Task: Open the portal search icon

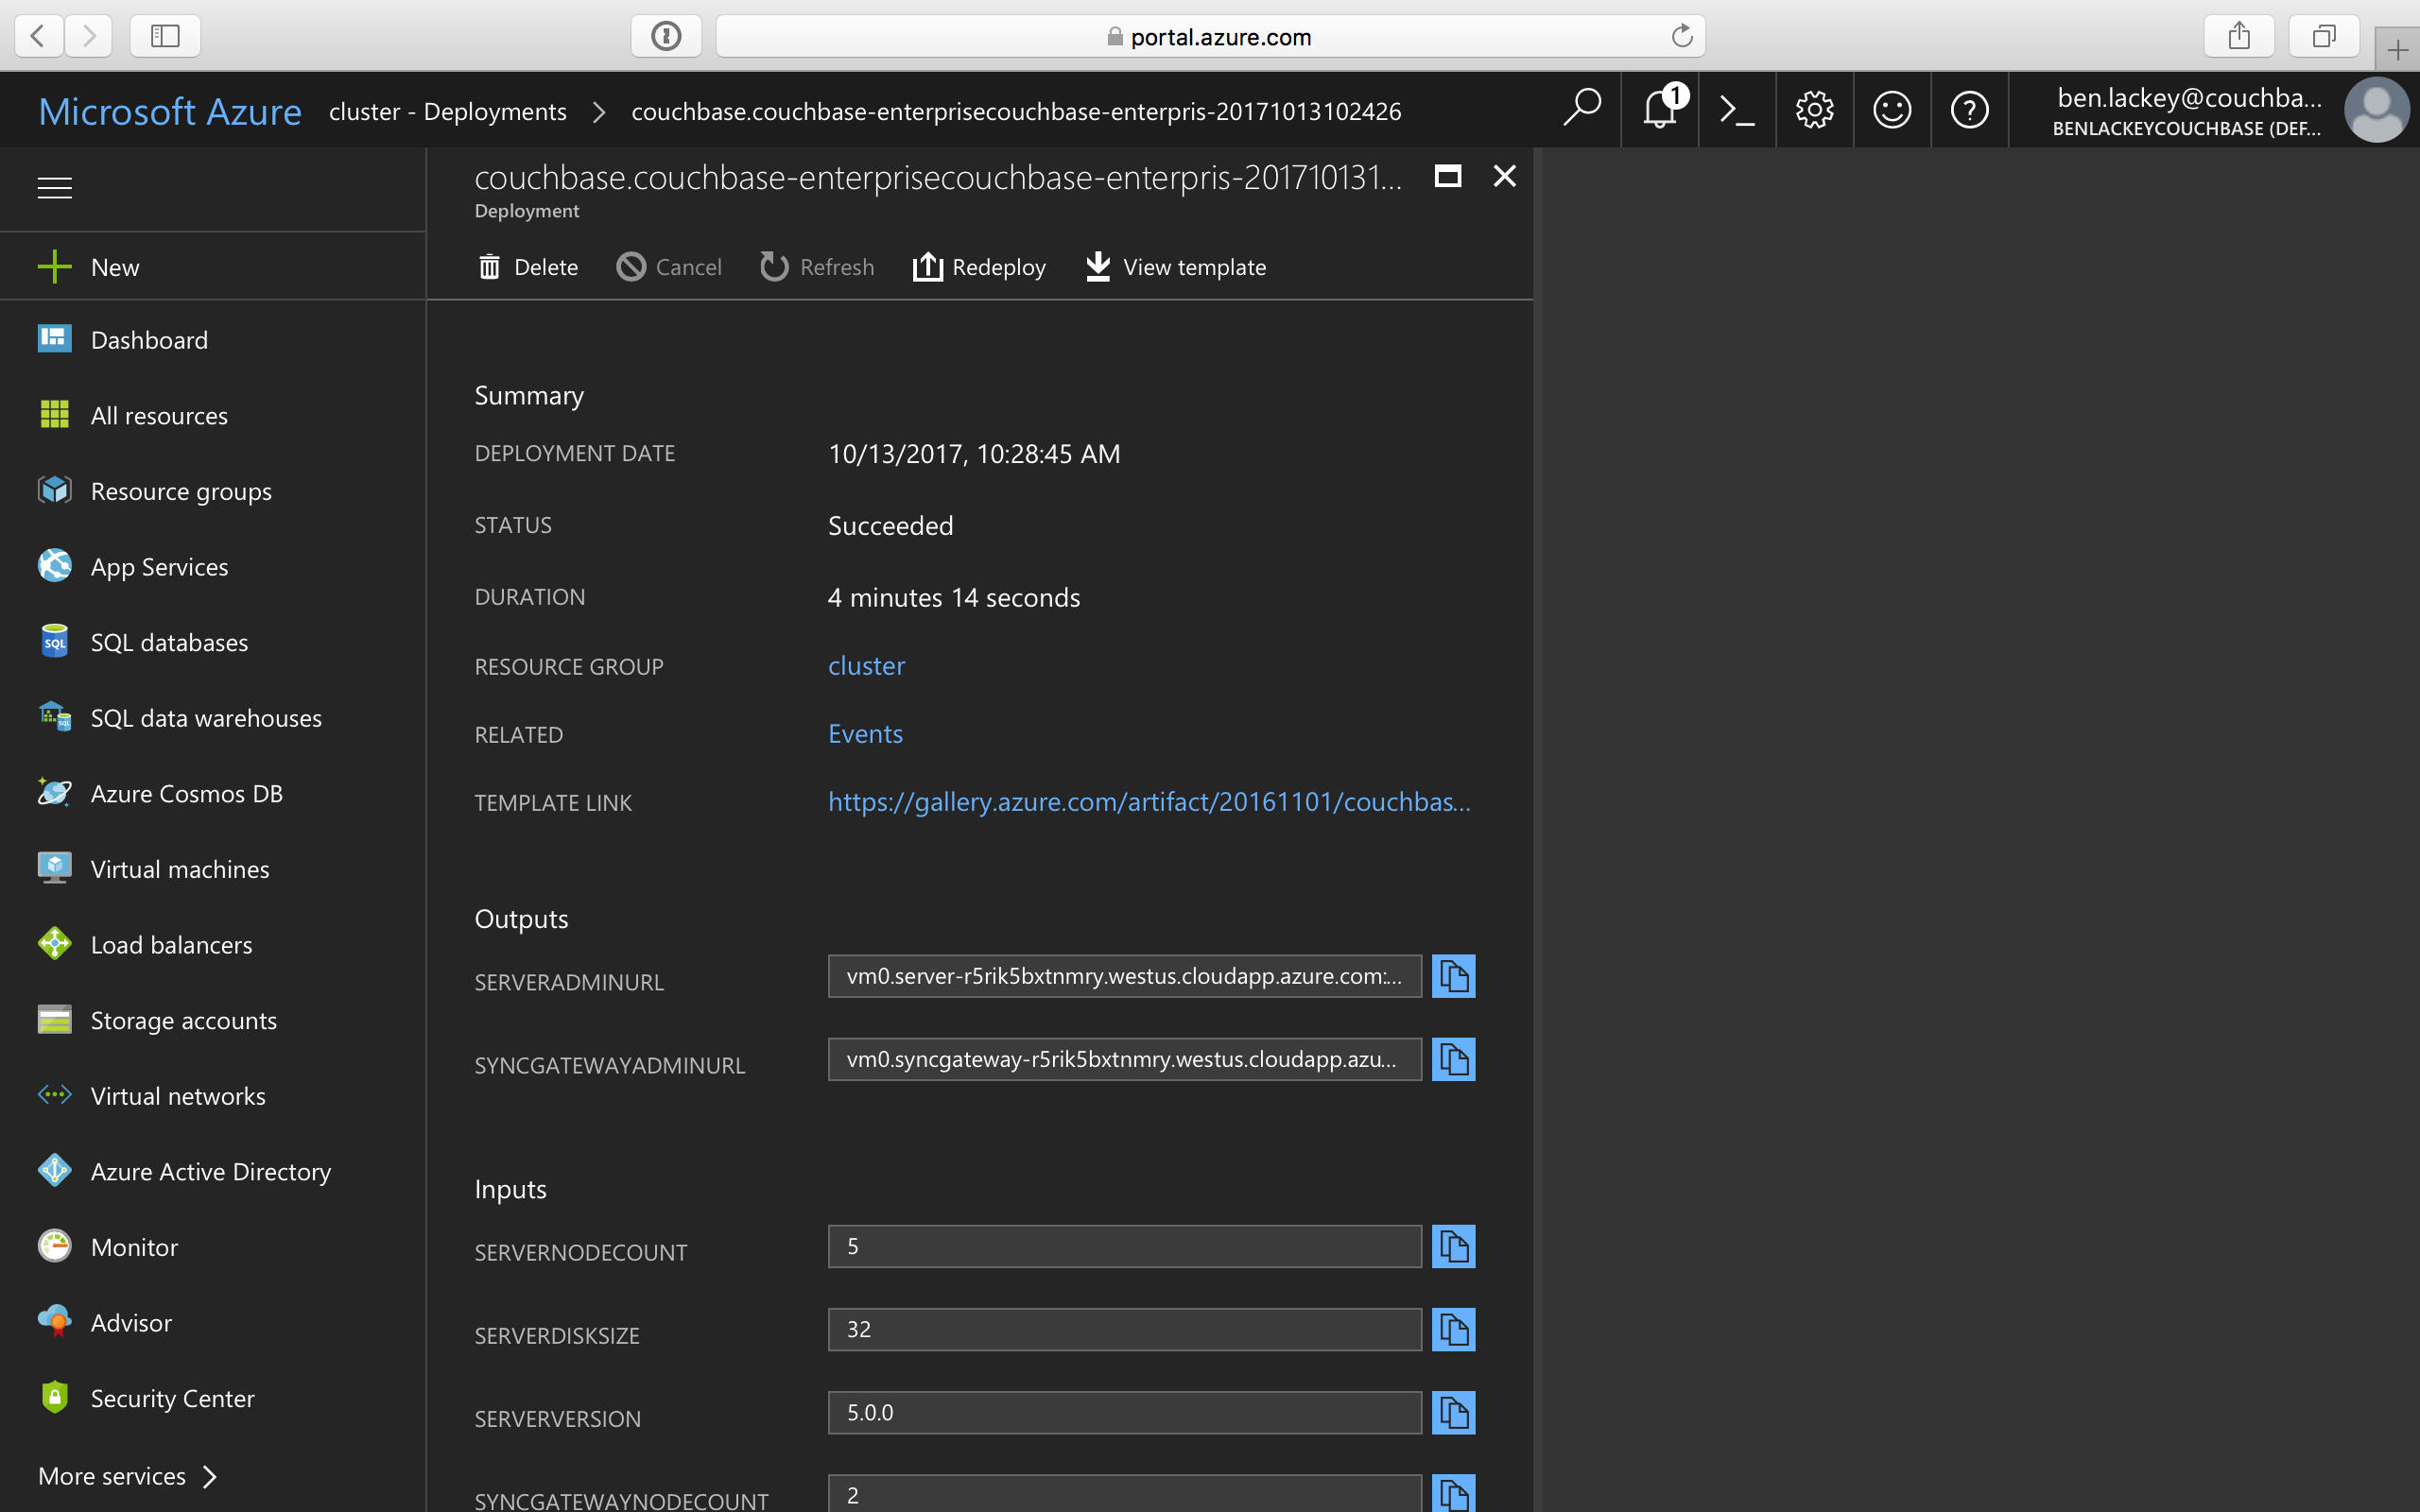Action: [1582, 109]
